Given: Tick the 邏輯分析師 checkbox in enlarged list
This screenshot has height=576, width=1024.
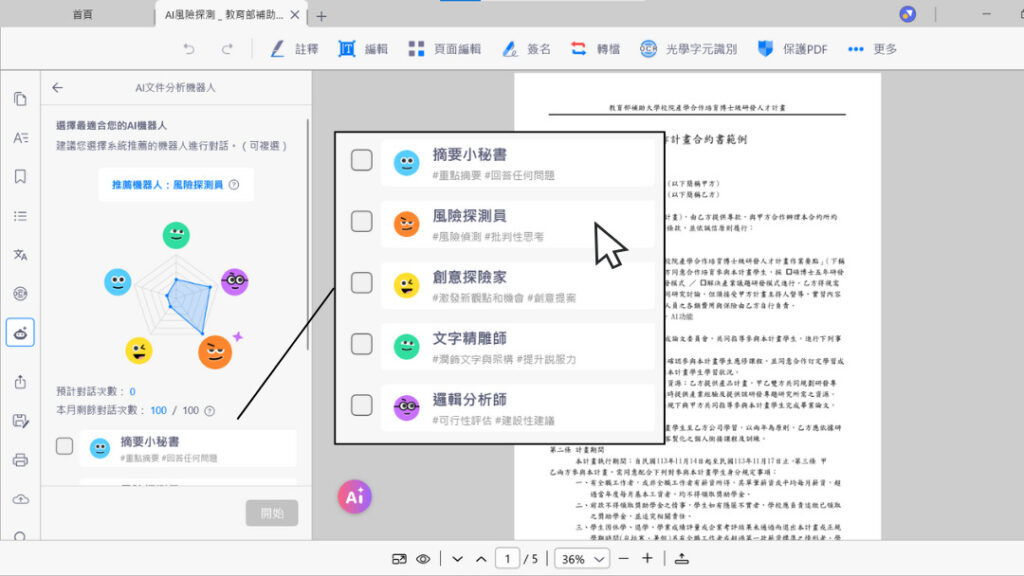Looking at the screenshot, I should coord(362,405).
